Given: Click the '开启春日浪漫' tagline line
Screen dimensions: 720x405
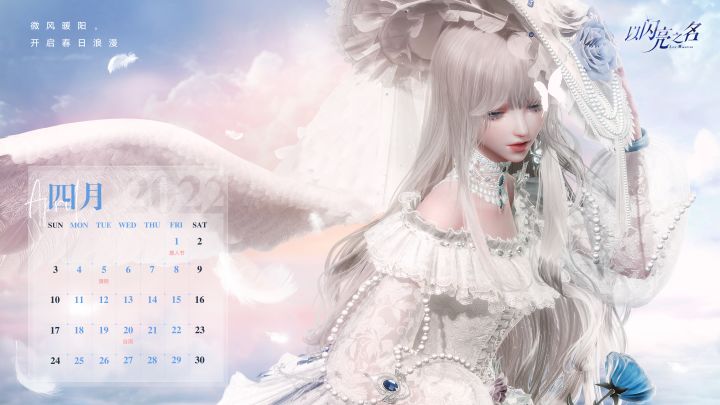Looking at the screenshot, I should (74, 43).
